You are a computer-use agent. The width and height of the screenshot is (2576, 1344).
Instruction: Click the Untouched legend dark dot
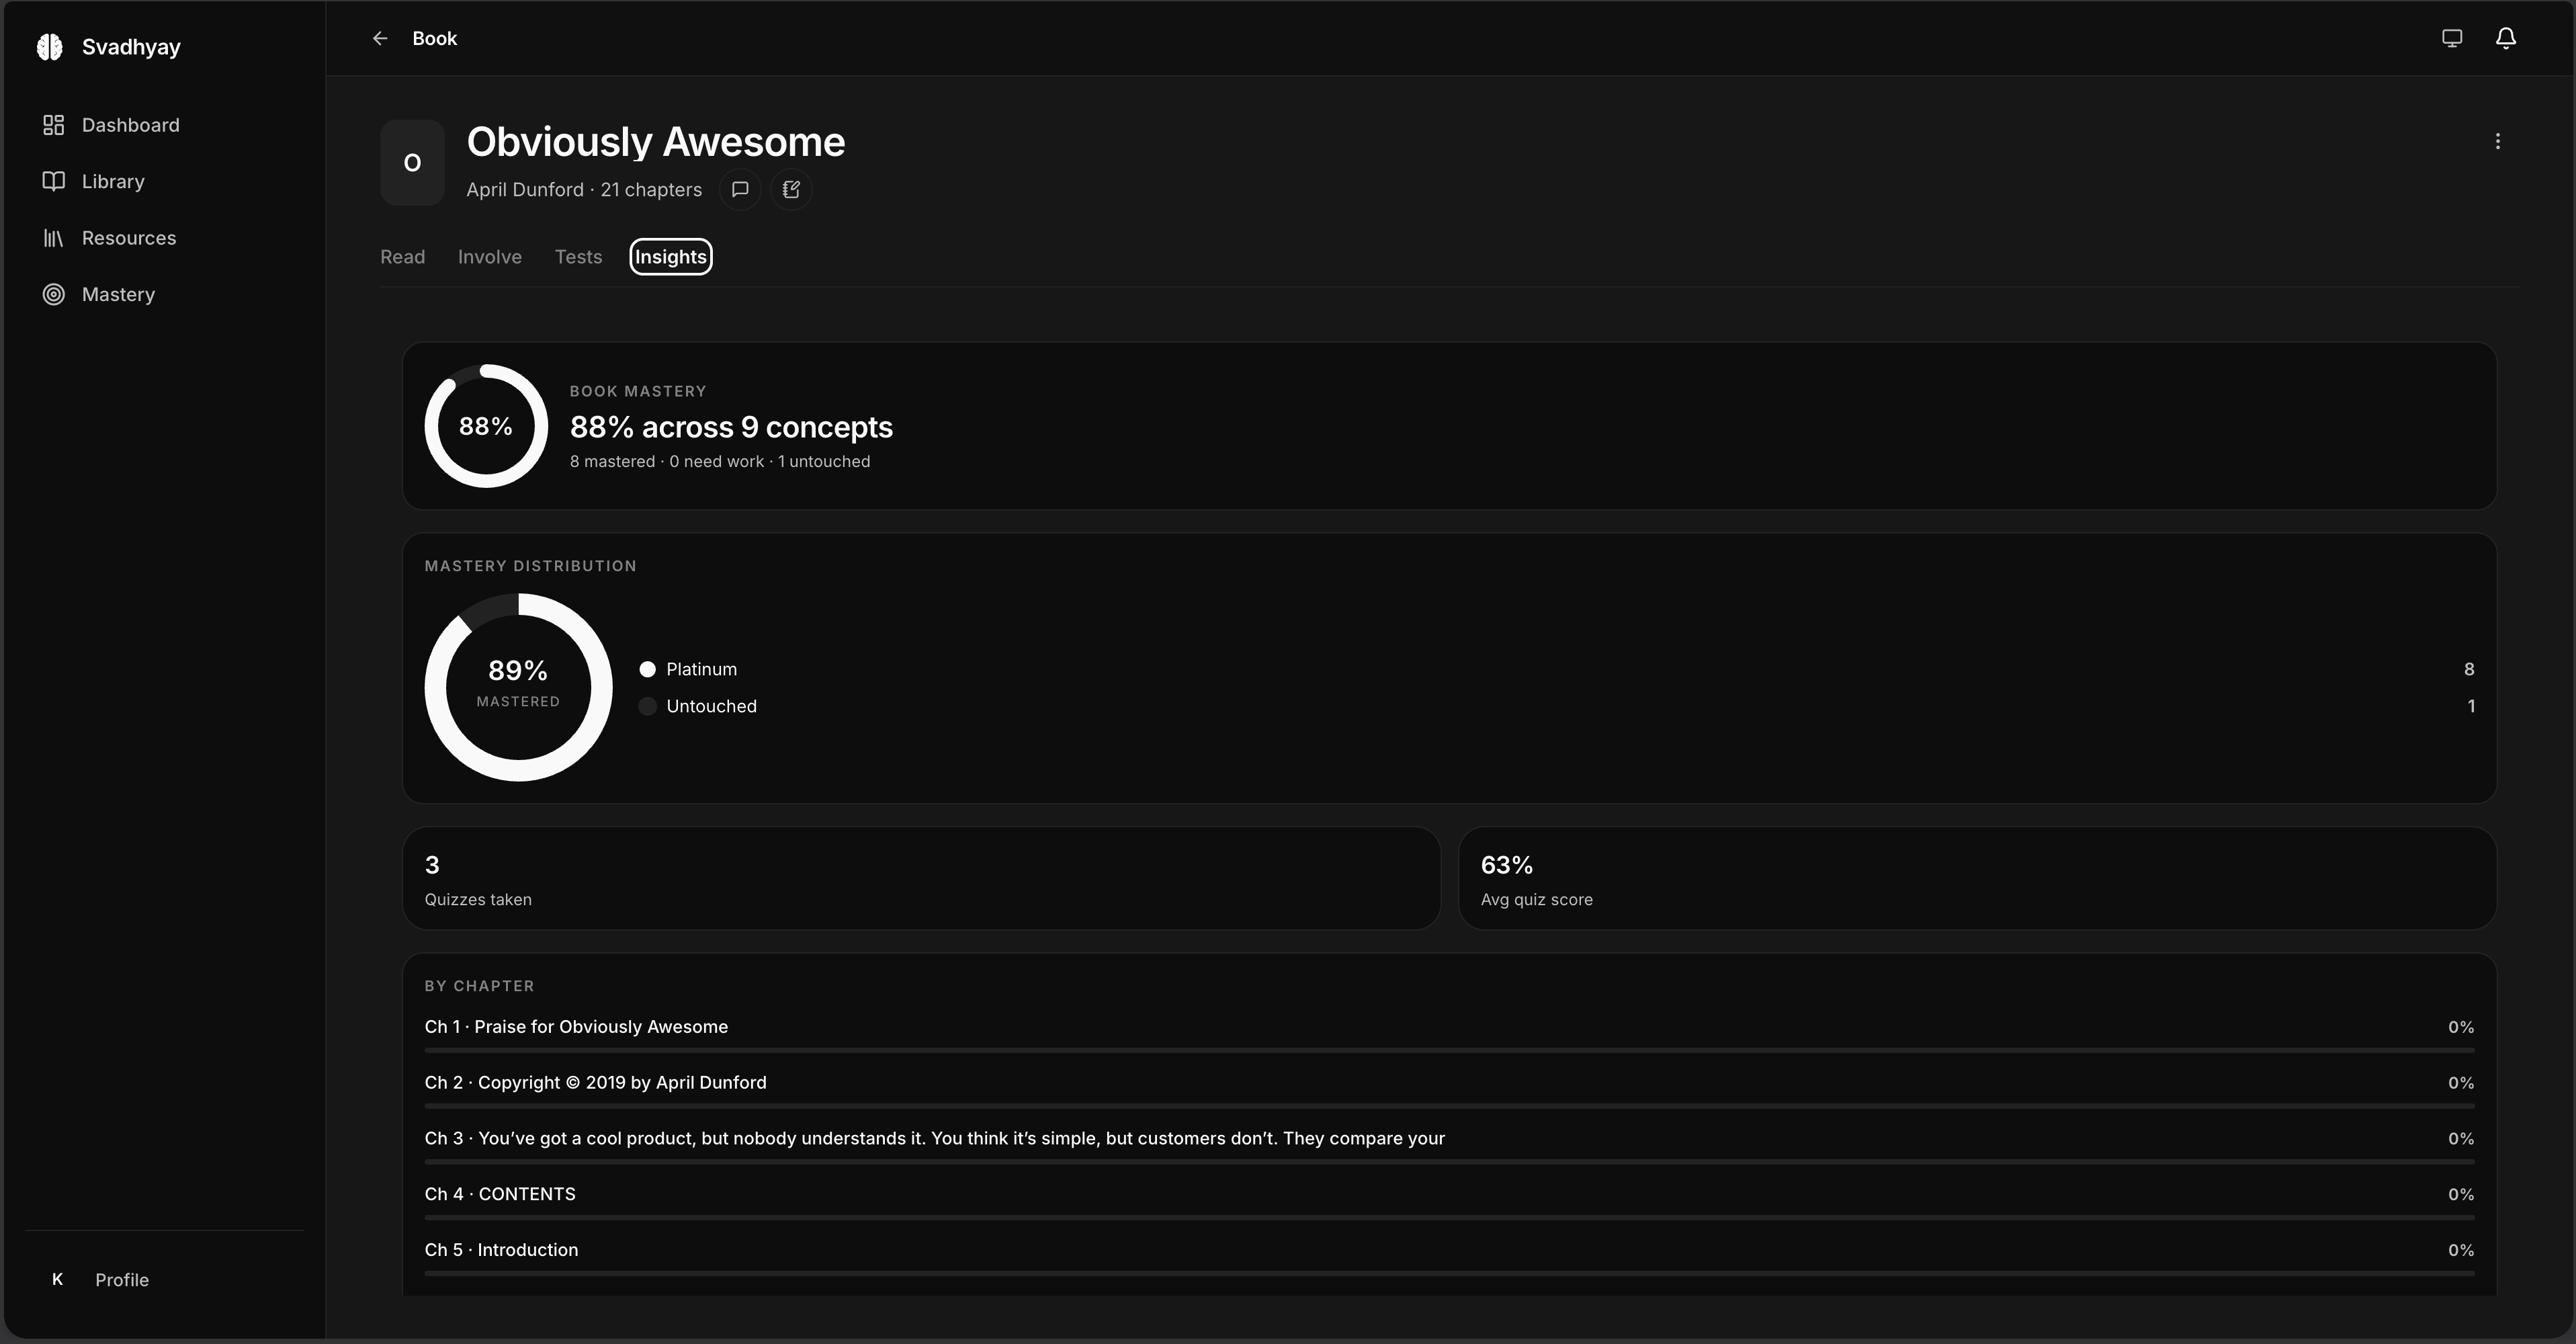(648, 706)
